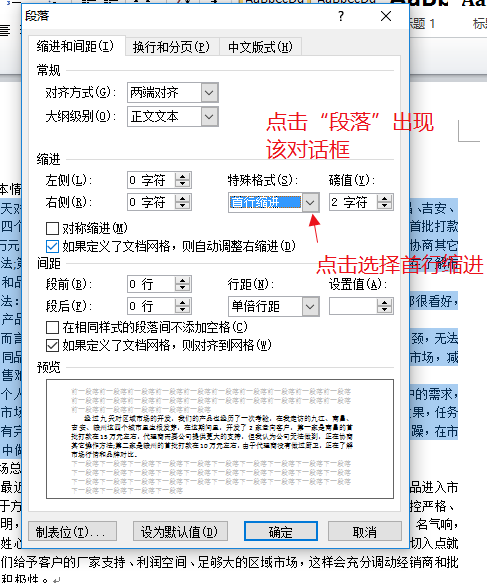The height and width of the screenshot is (583, 487).
Task: Enable 在相同样式的段落间不添加空格 checkbox
Action: [52, 328]
